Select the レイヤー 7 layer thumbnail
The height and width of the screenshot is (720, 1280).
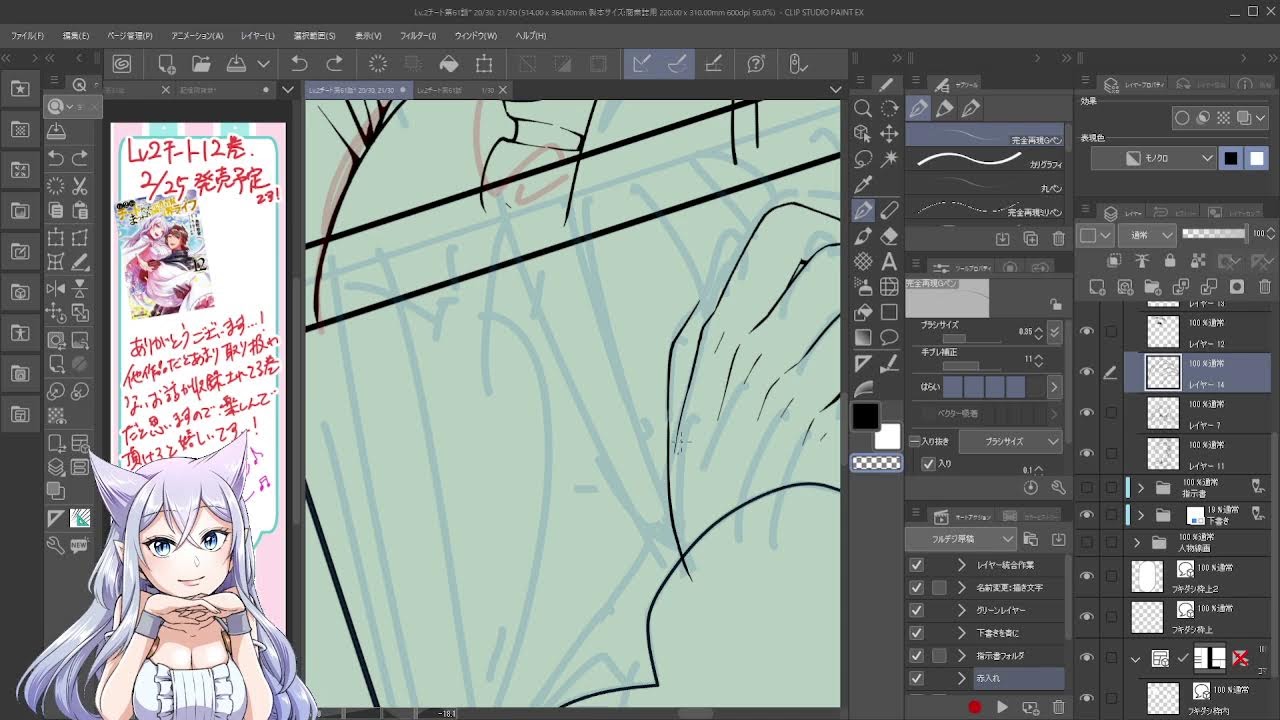point(1163,412)
